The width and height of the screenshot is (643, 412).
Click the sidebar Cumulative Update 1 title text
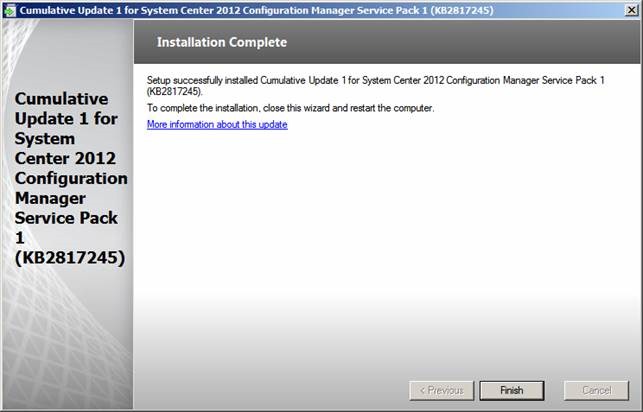tap(71, 178)
